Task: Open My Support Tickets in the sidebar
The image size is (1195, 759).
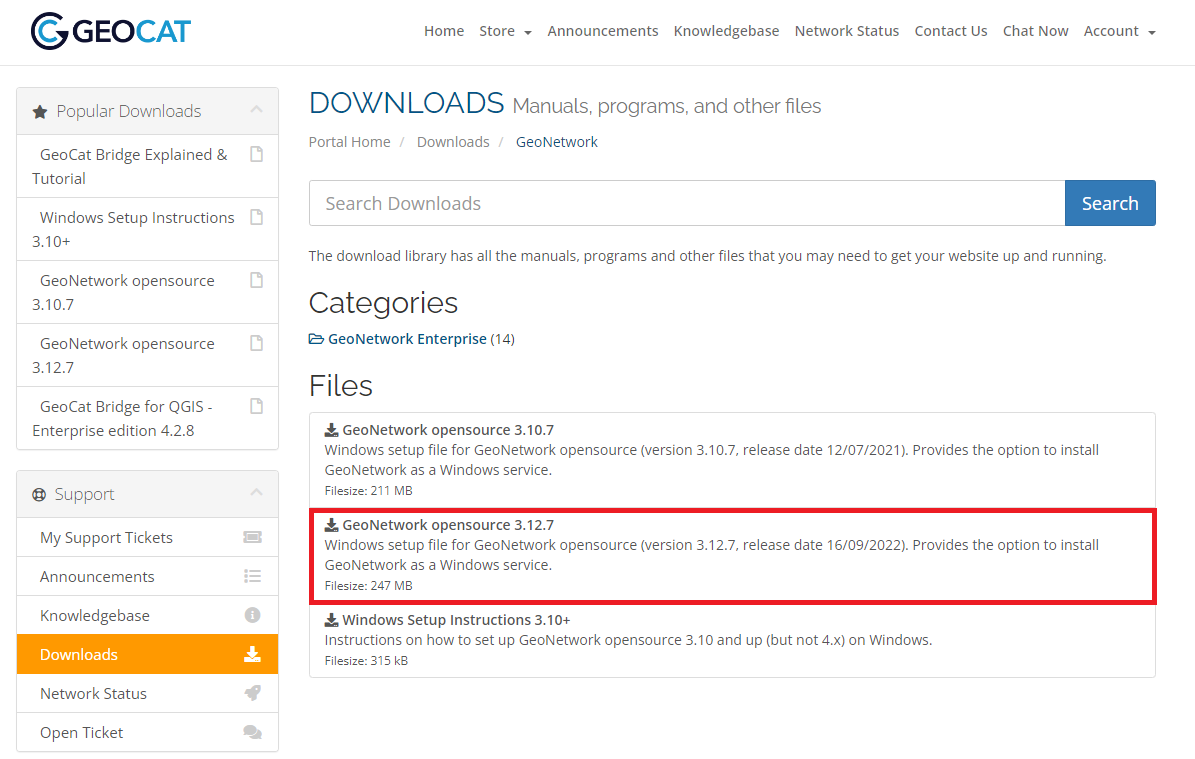Action: pyautogui.click(x=148, y=538)
